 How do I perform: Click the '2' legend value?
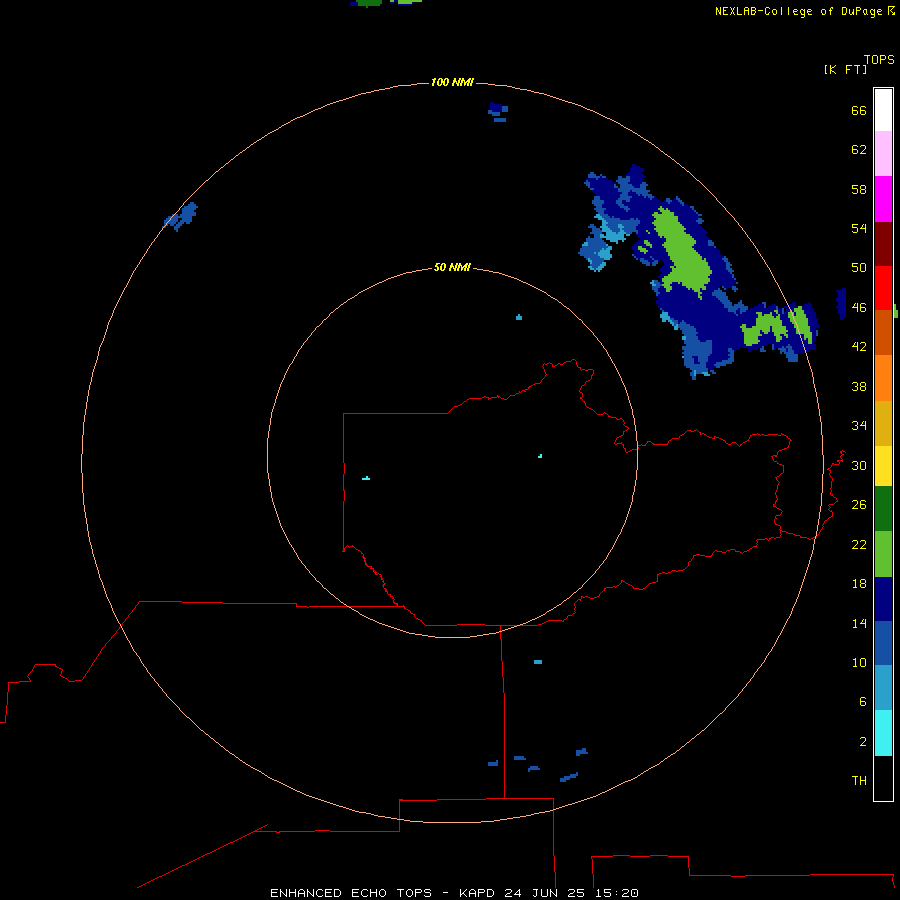[x=862, y=742]
